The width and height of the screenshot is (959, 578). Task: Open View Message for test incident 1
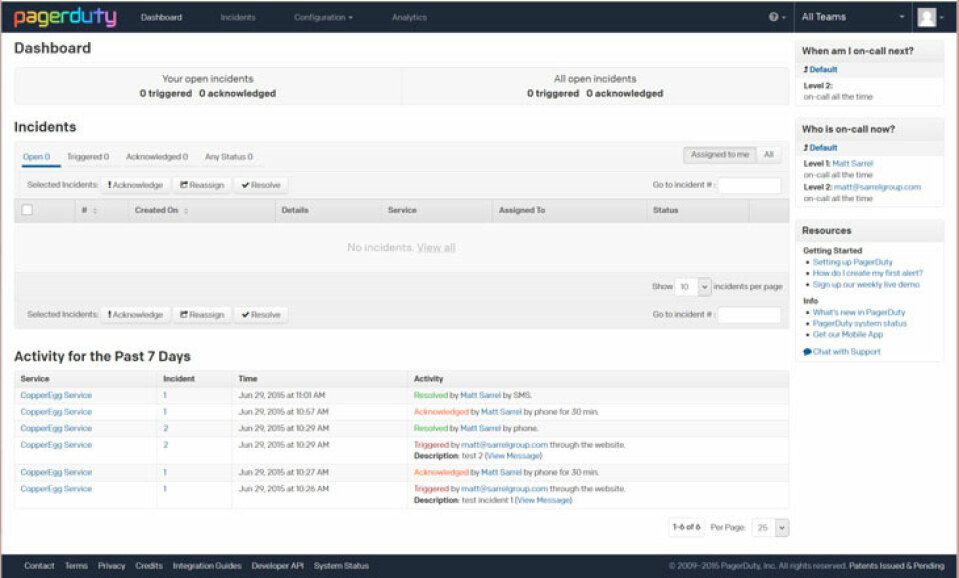tap(544, 500)
